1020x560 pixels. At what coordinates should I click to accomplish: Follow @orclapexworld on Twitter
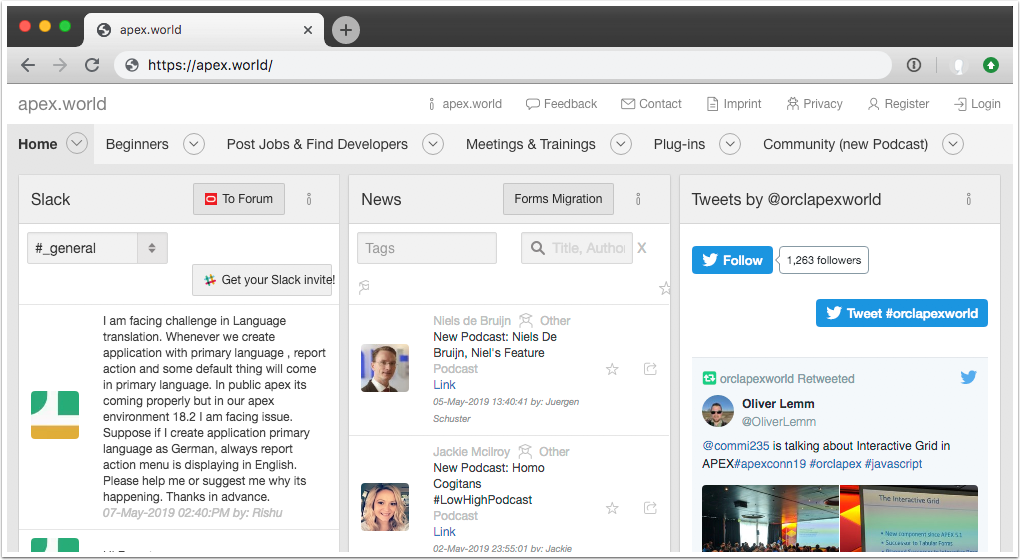(732, 260)
